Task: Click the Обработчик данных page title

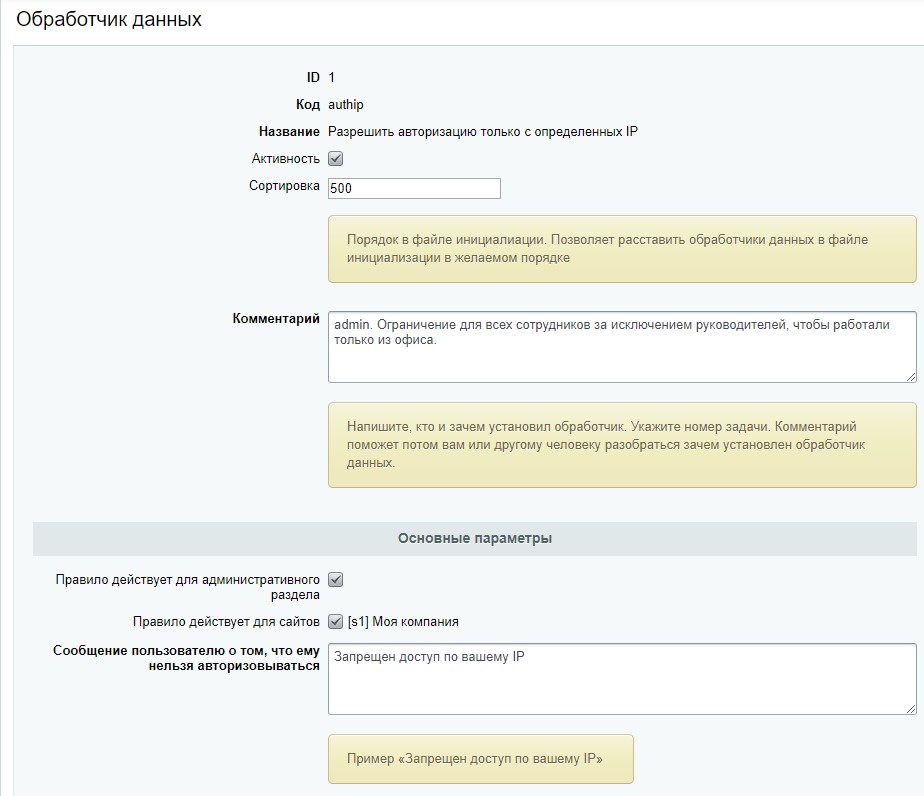Action: [x=109, y=19]
